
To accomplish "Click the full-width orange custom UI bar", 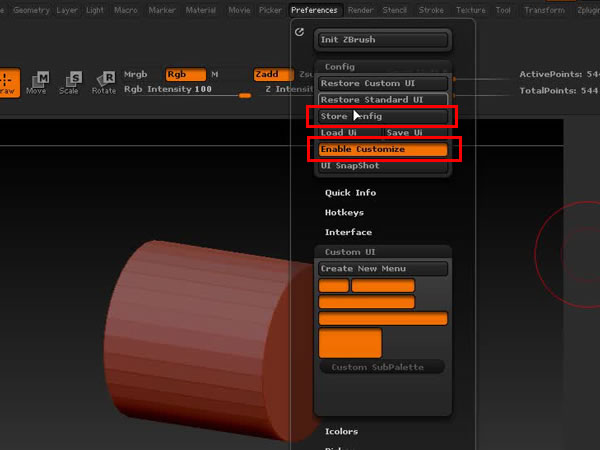I will [x=383, y=318].
